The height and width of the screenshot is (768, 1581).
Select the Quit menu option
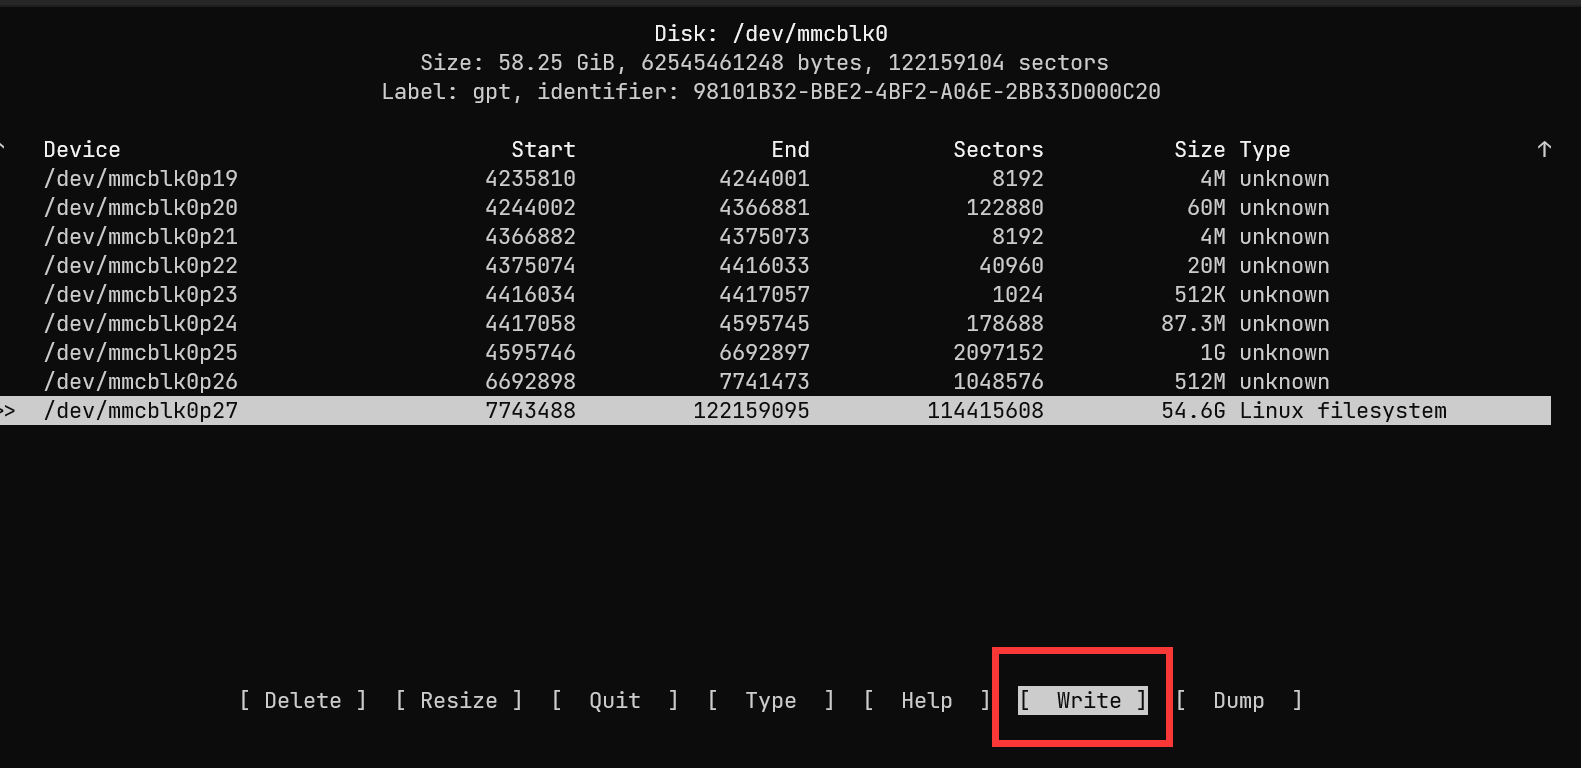(614, 700)
